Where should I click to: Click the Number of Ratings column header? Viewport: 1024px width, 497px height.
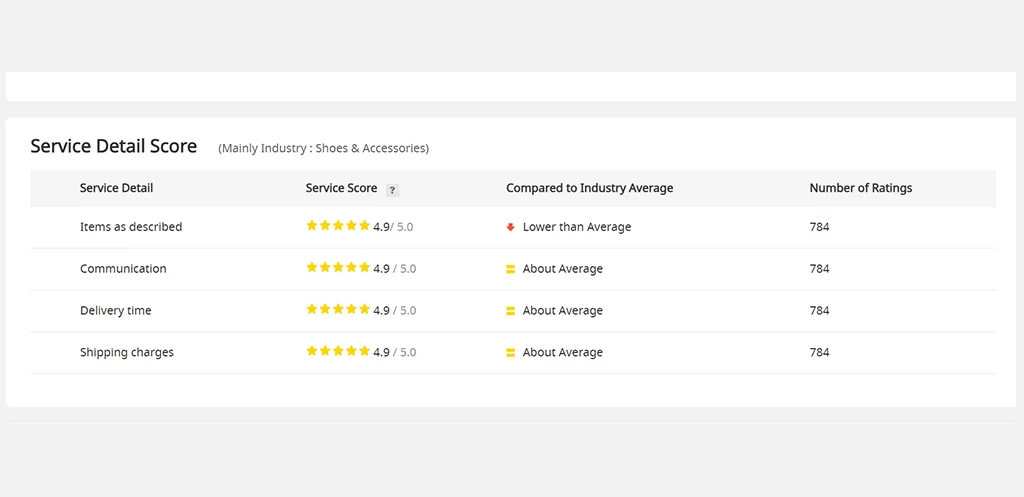(861, 188)
